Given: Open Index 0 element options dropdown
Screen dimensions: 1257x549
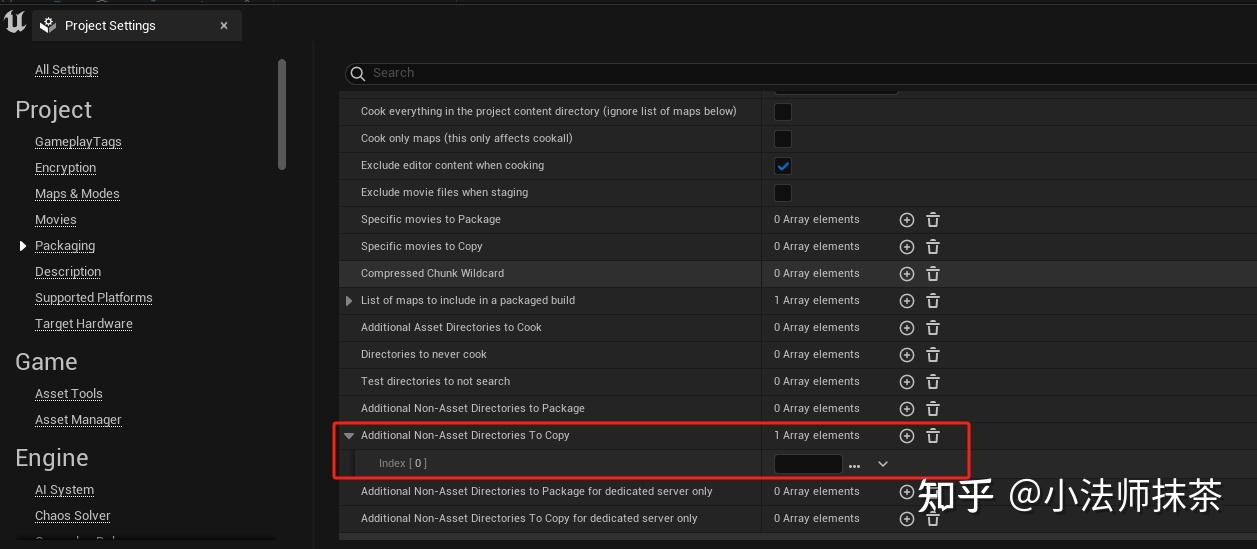Looking at the screenshot, I should tap(883, 464).
